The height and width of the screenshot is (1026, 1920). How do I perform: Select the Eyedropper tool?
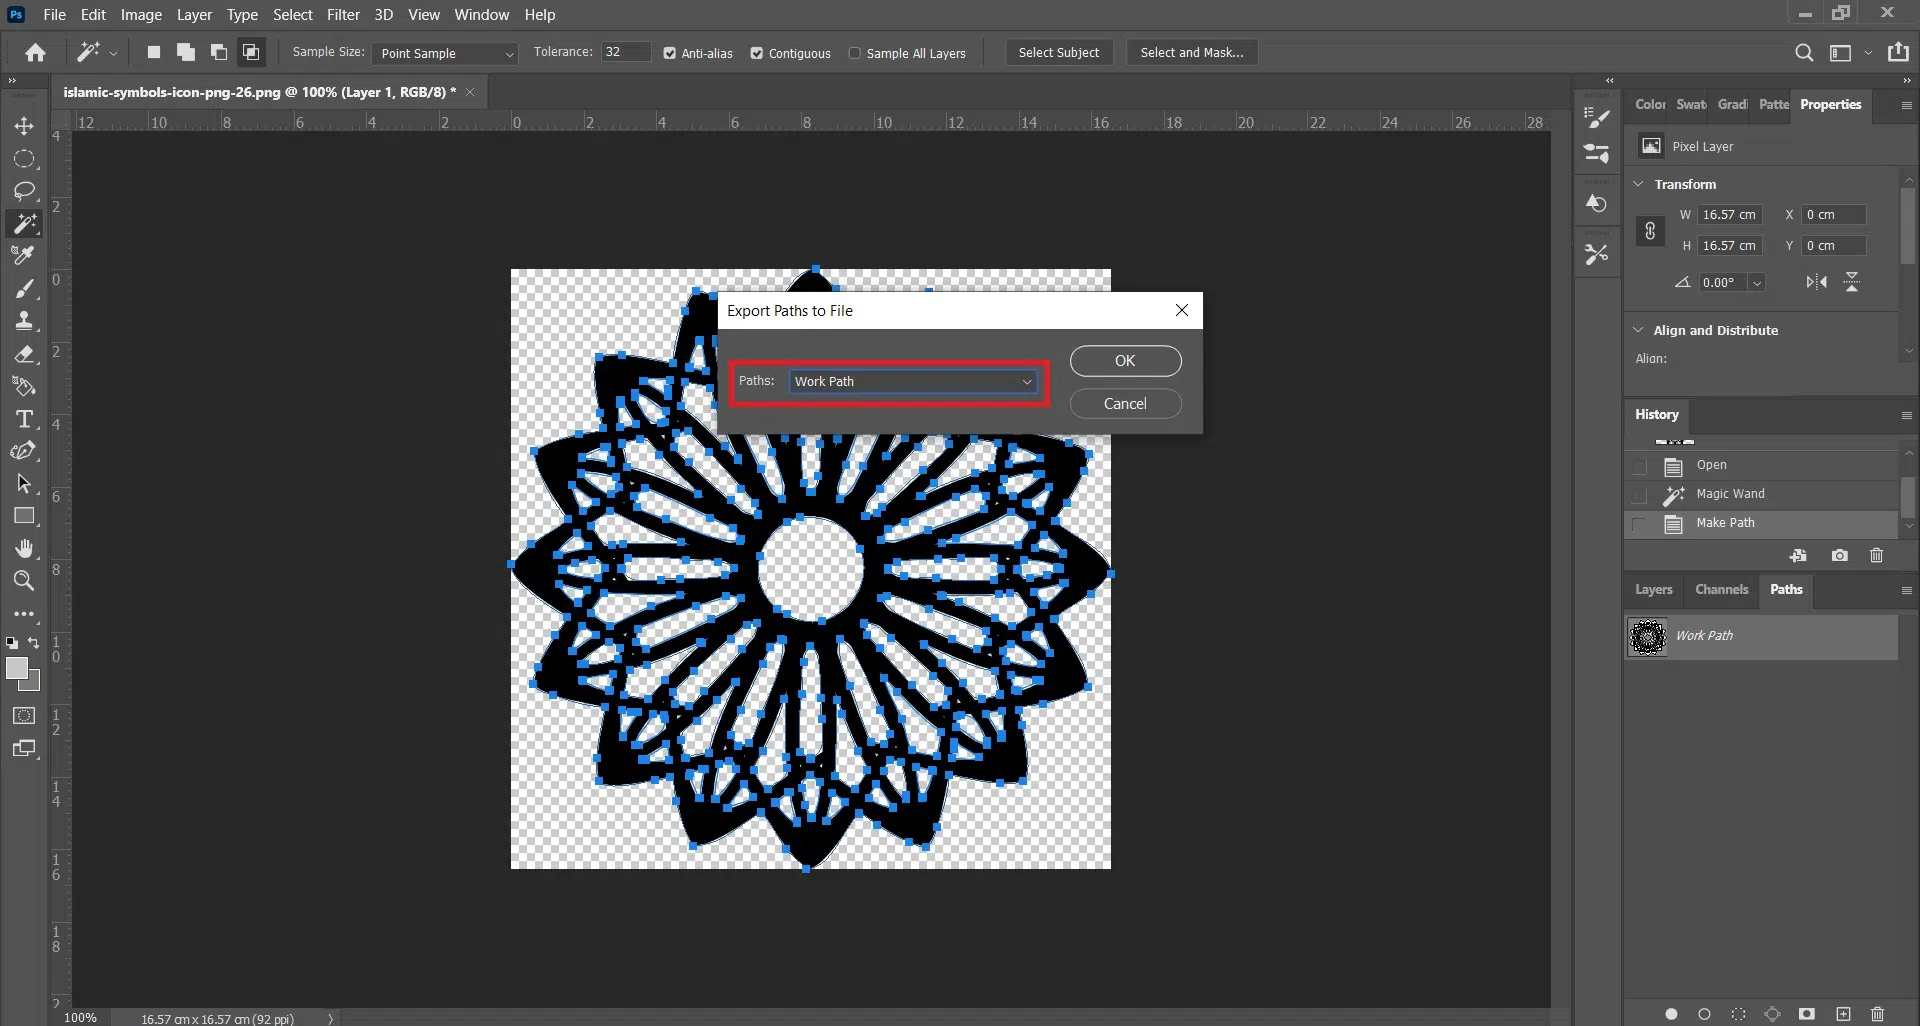tap(24, 256)
